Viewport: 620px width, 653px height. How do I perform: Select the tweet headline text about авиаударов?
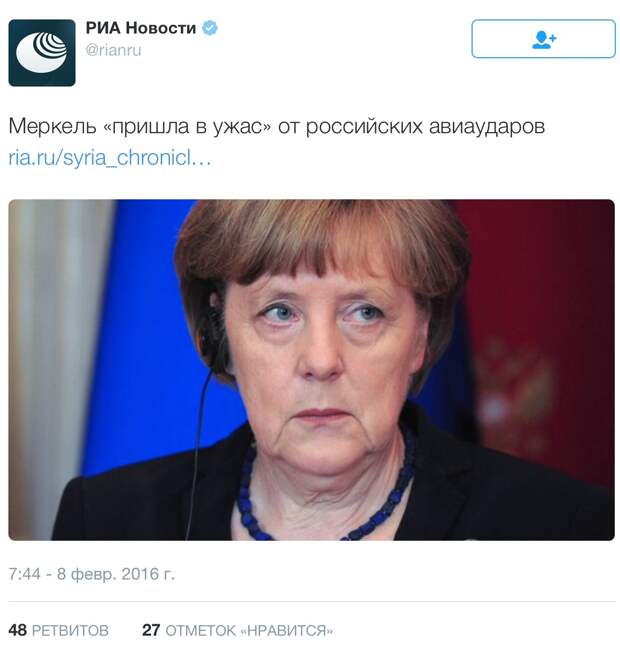[276, 127]
